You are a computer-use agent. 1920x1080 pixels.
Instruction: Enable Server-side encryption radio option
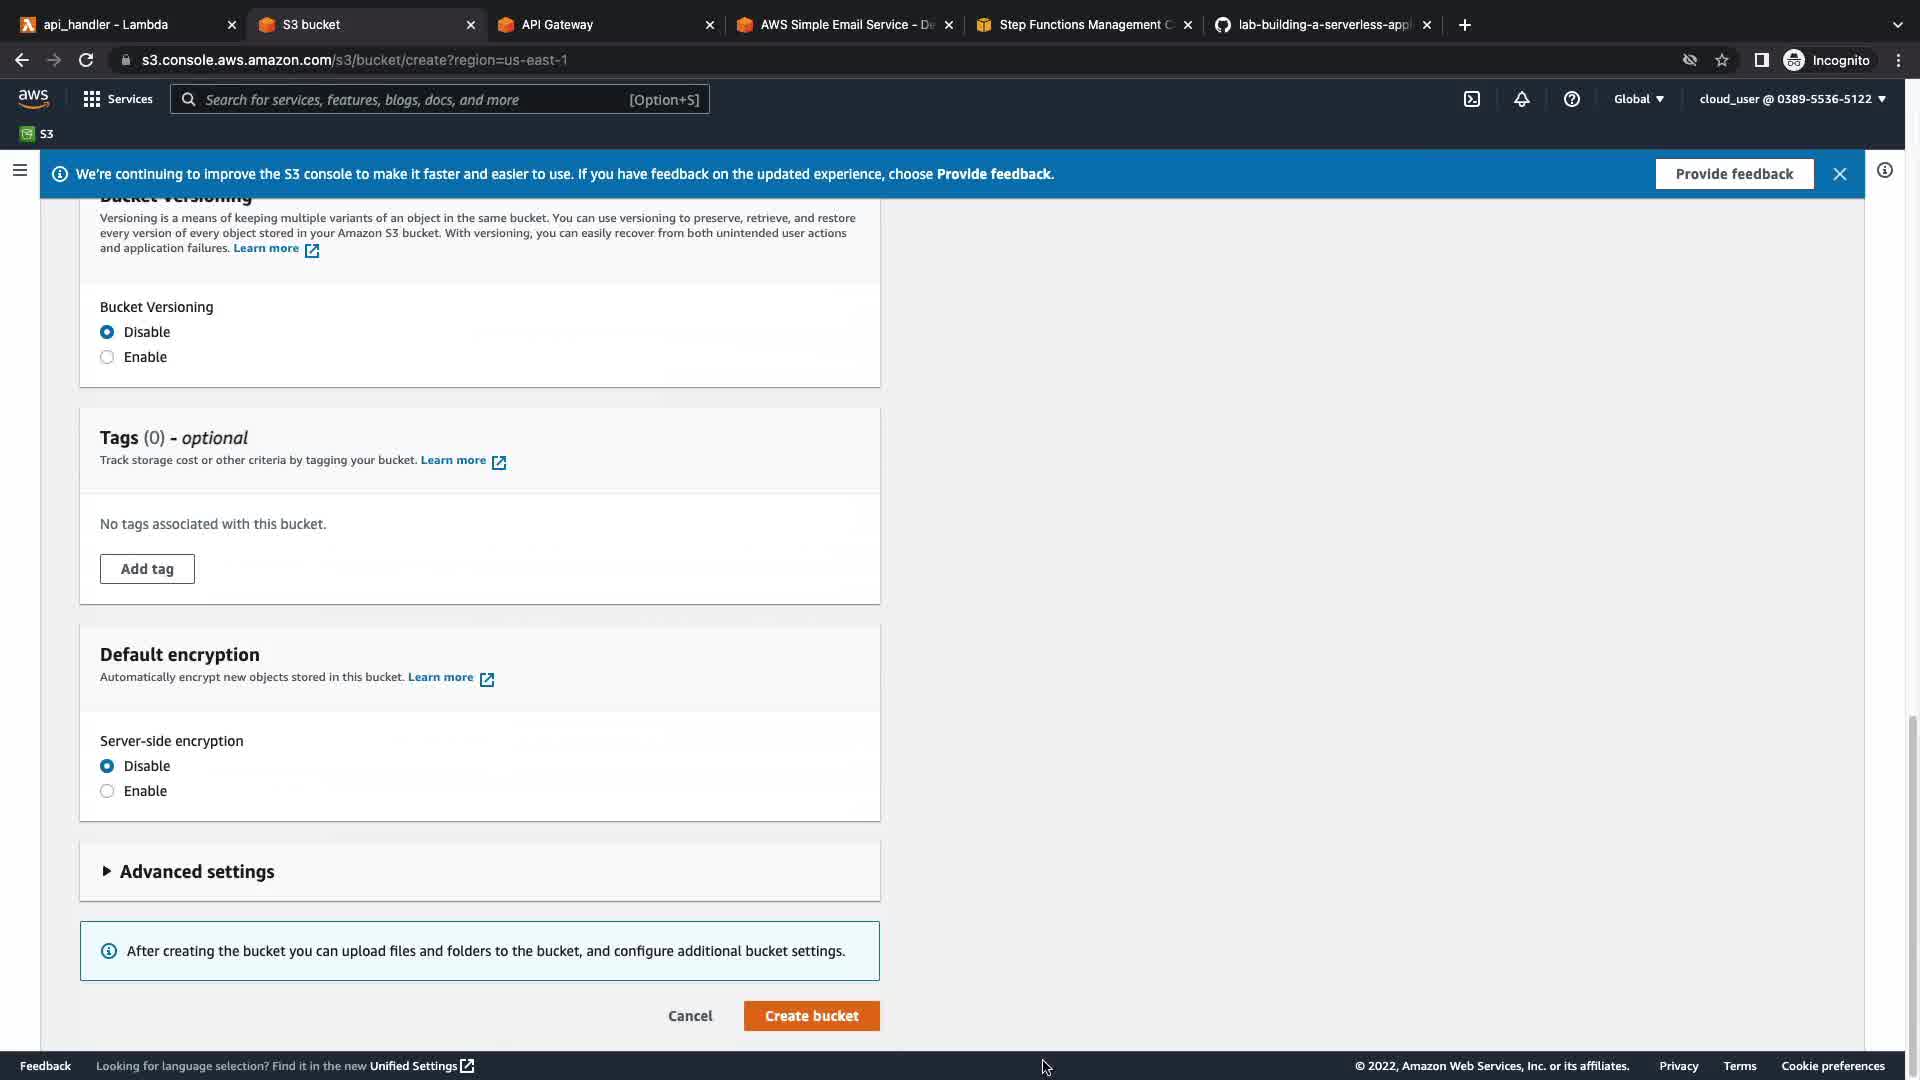[107, 791]
